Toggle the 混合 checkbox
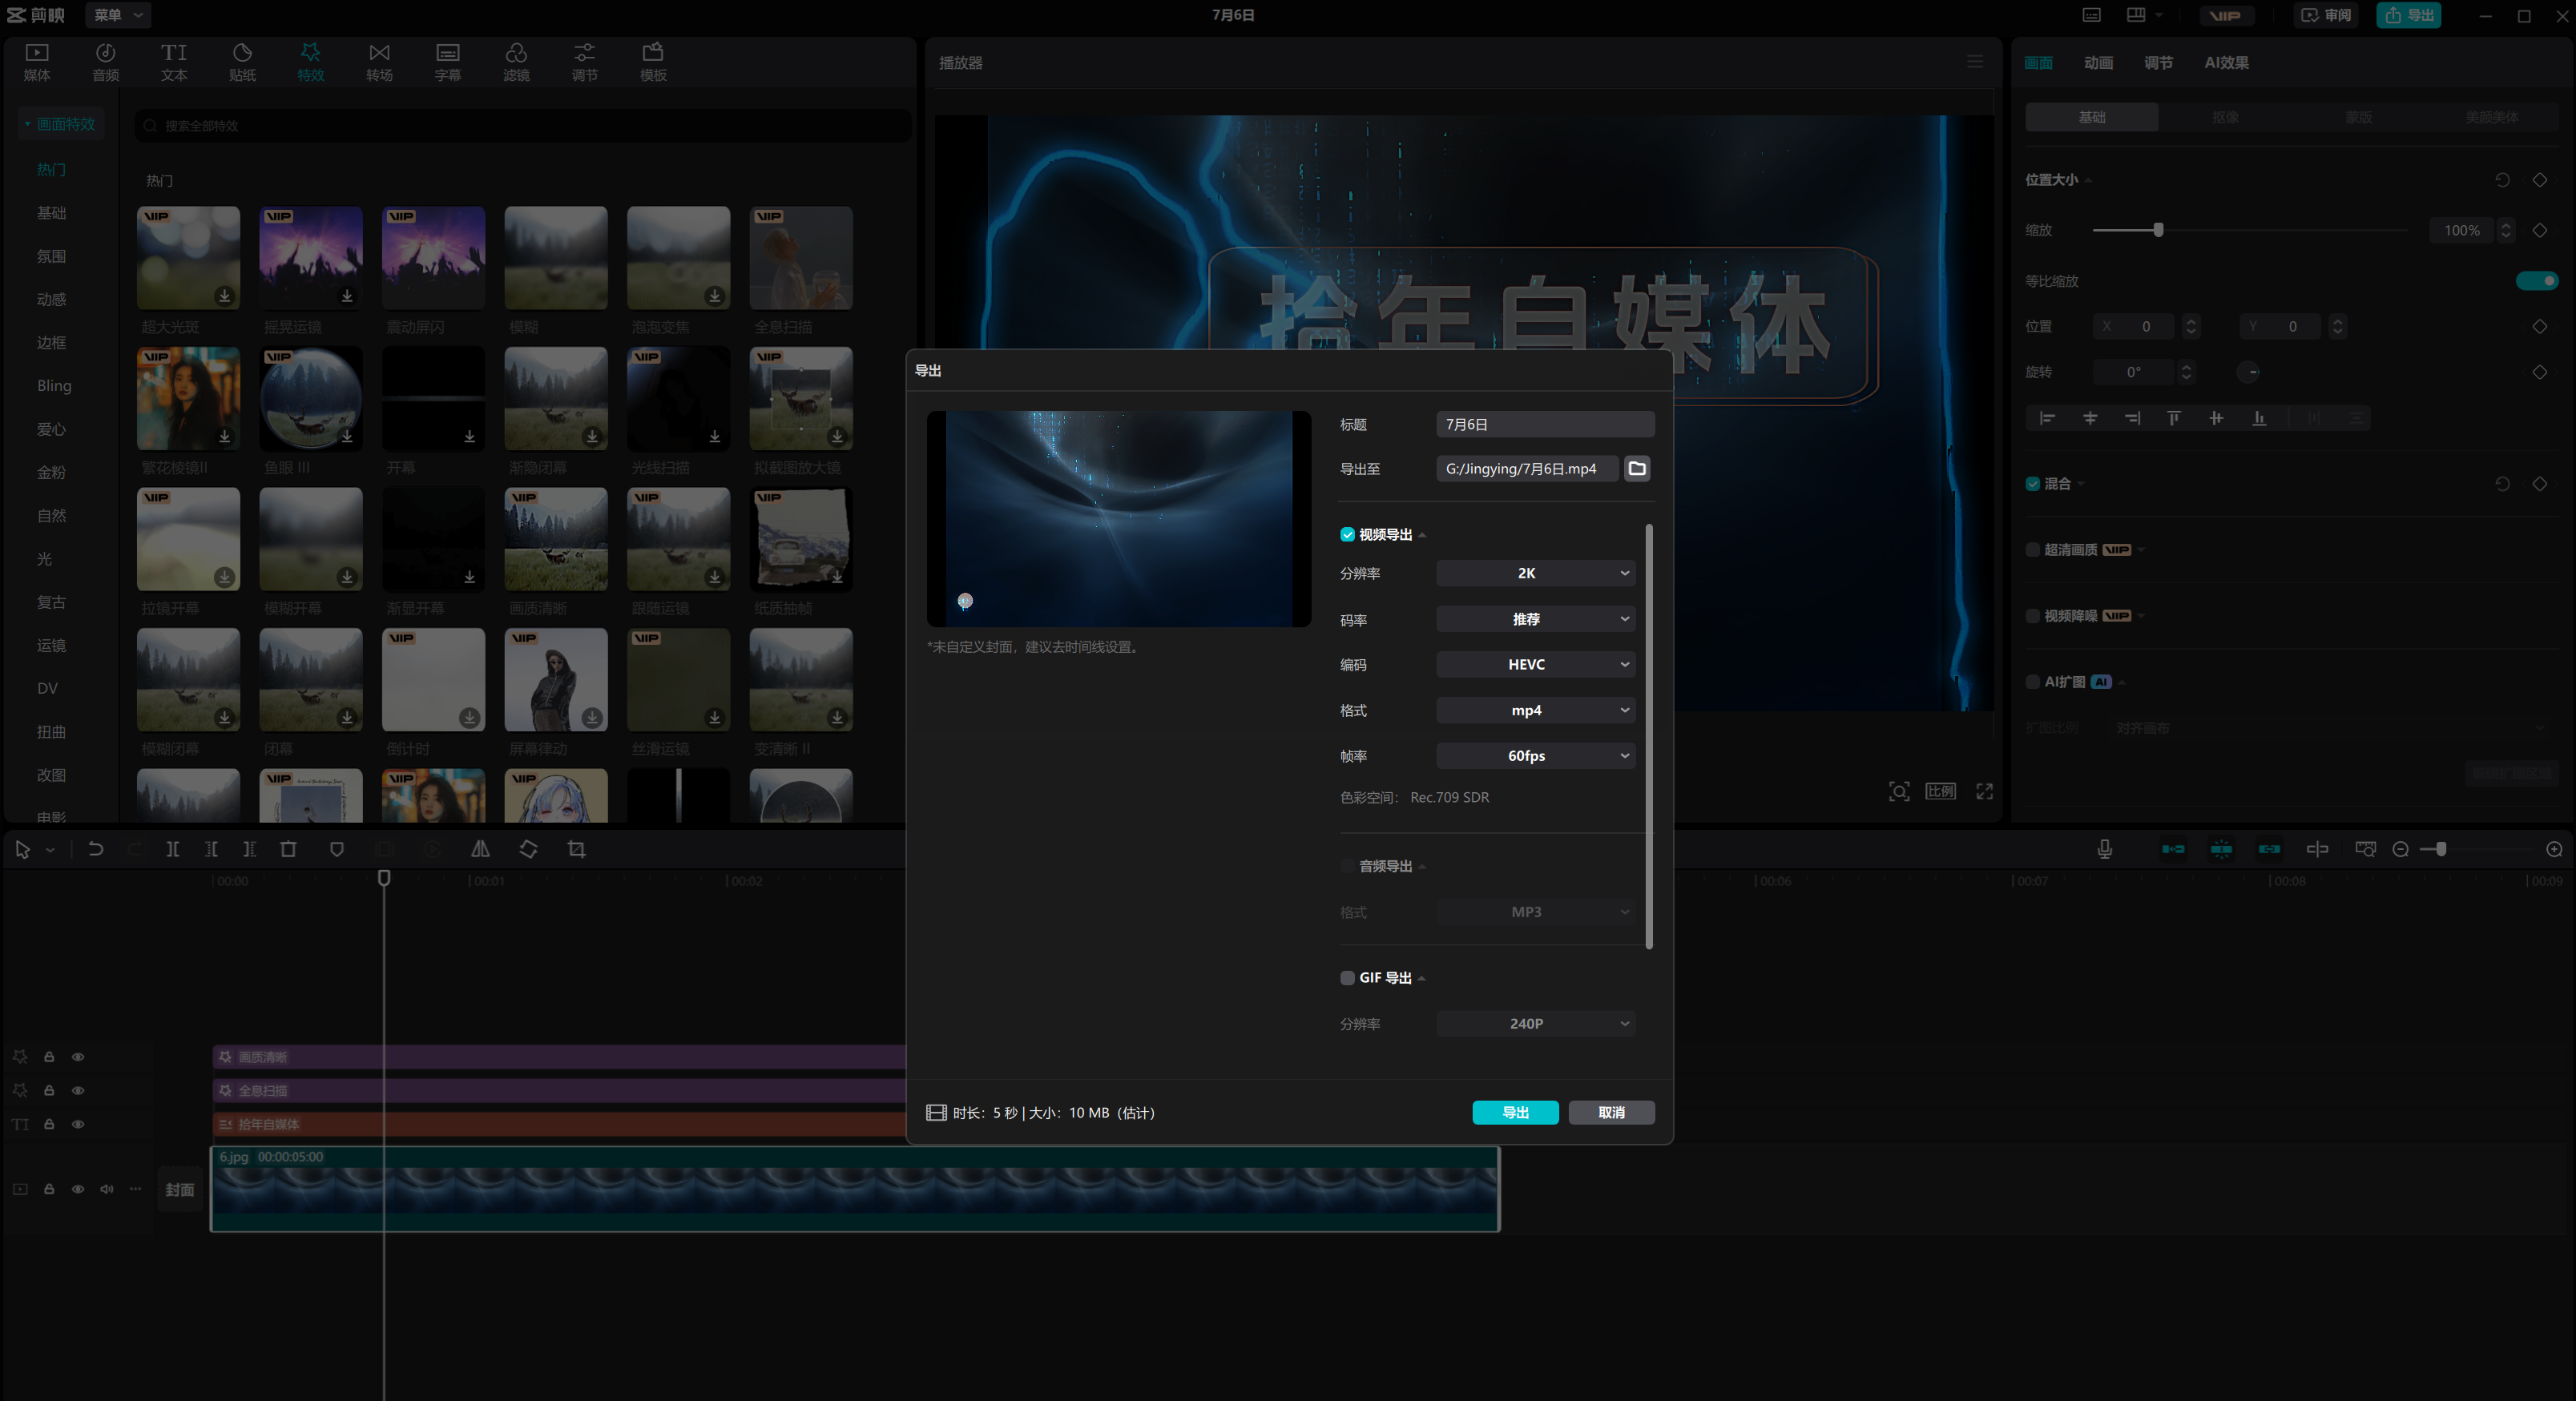Viewport: 2576px width, 1401px height. click(2032, 483)
